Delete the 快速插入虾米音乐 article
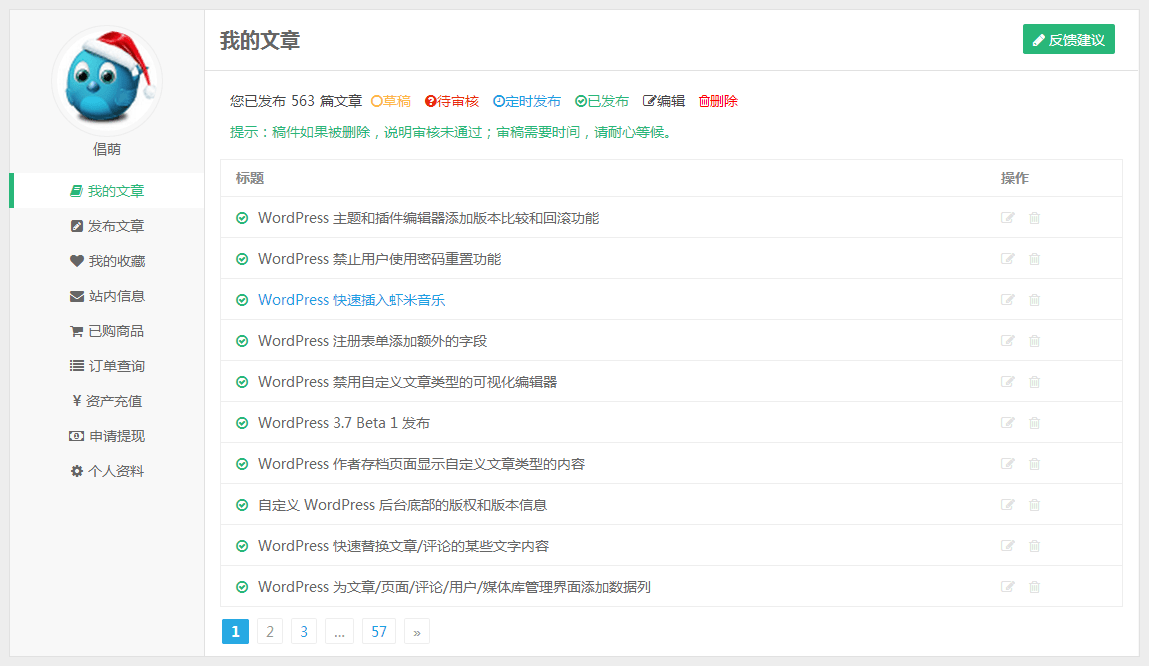This screenshot has width=1149, height=666. 1034,300
